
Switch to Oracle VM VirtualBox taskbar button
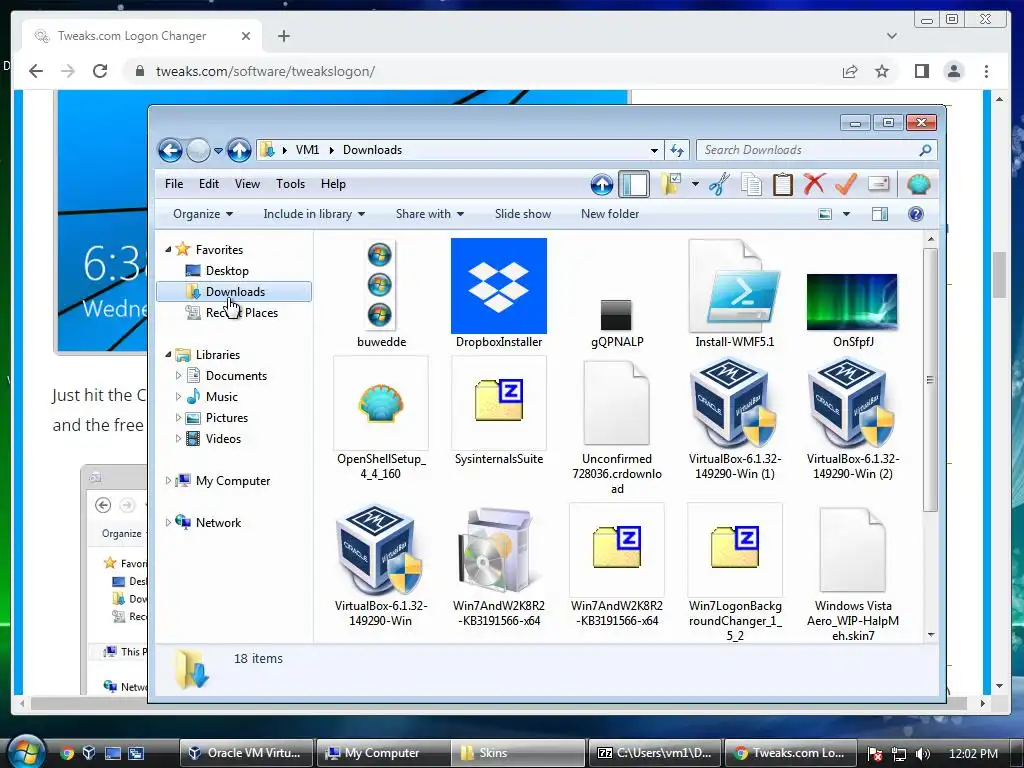tap(247, 753)
